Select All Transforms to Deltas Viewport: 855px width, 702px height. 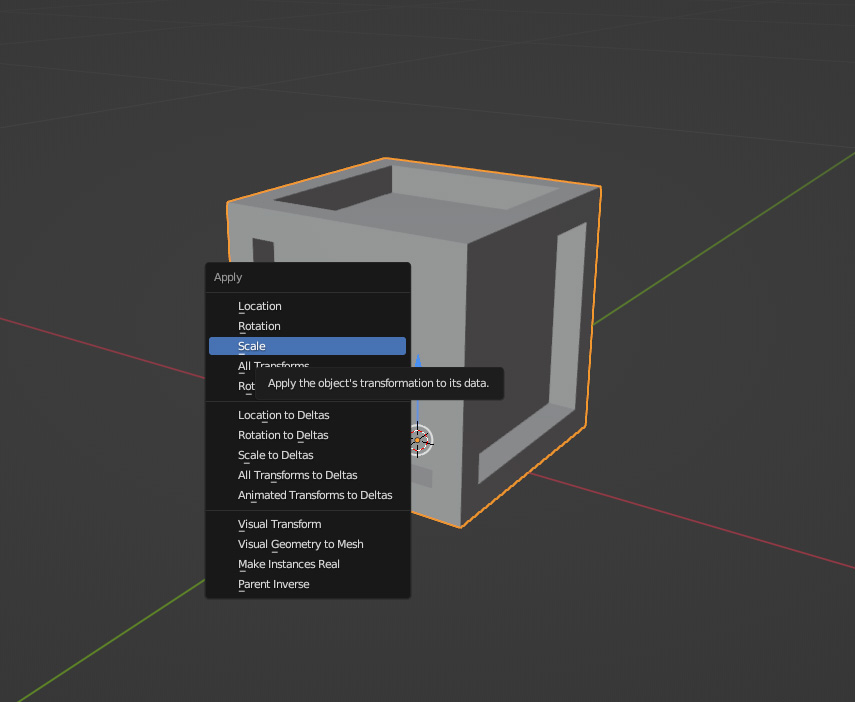click(307, 475)
